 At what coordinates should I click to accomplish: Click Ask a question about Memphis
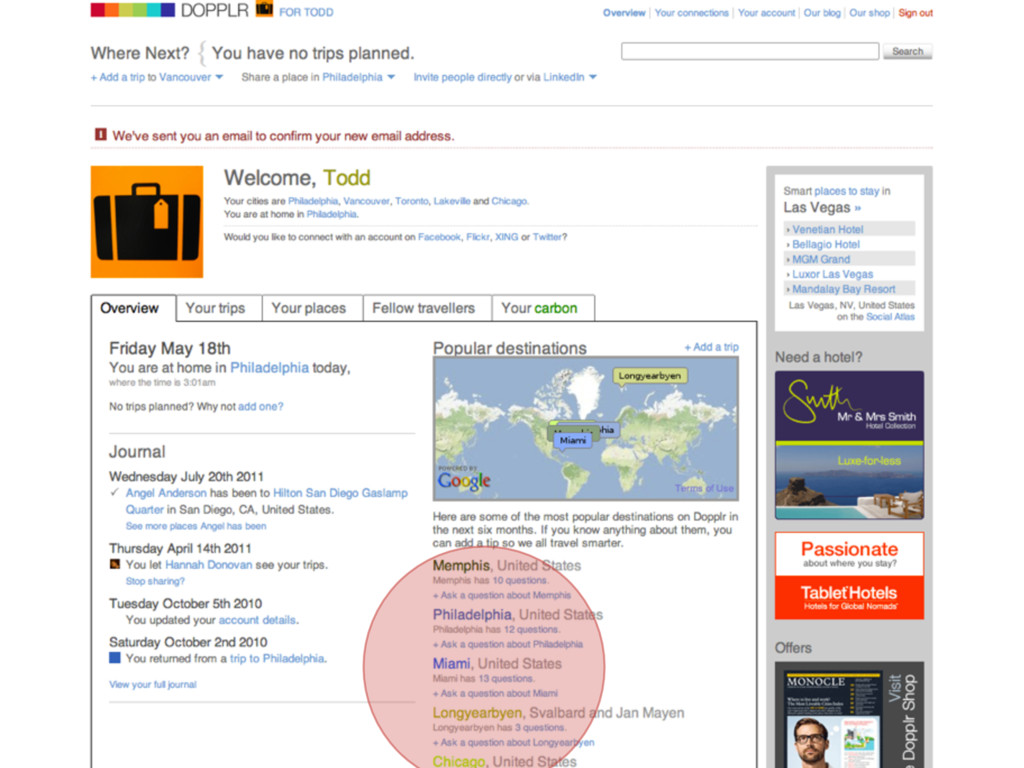(x=502, y=596)
